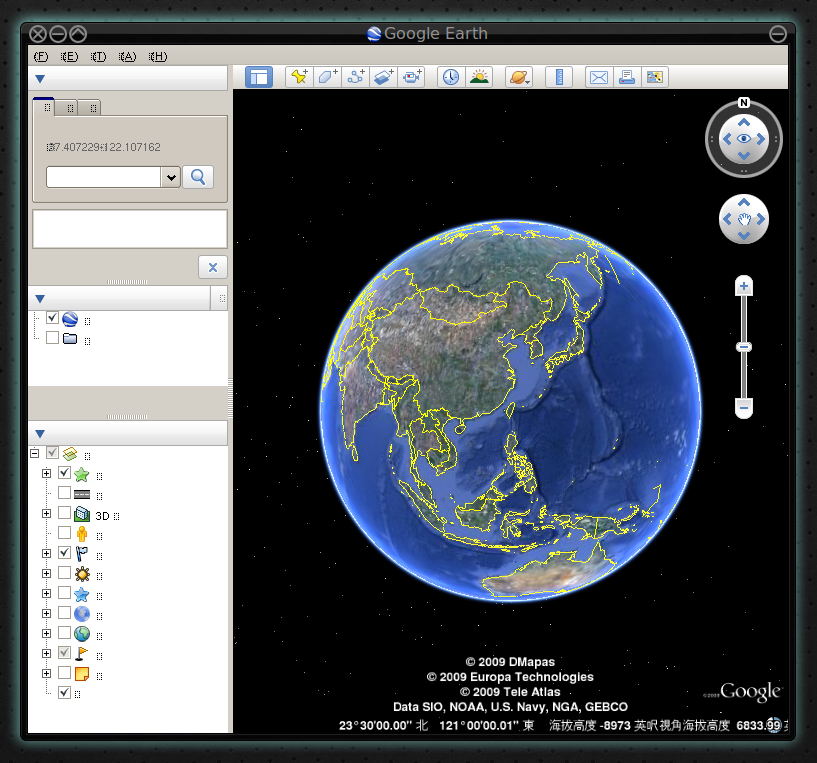Enable the roads layer checkbox
The image size is (817, 763).
click(x=64, y=493)
